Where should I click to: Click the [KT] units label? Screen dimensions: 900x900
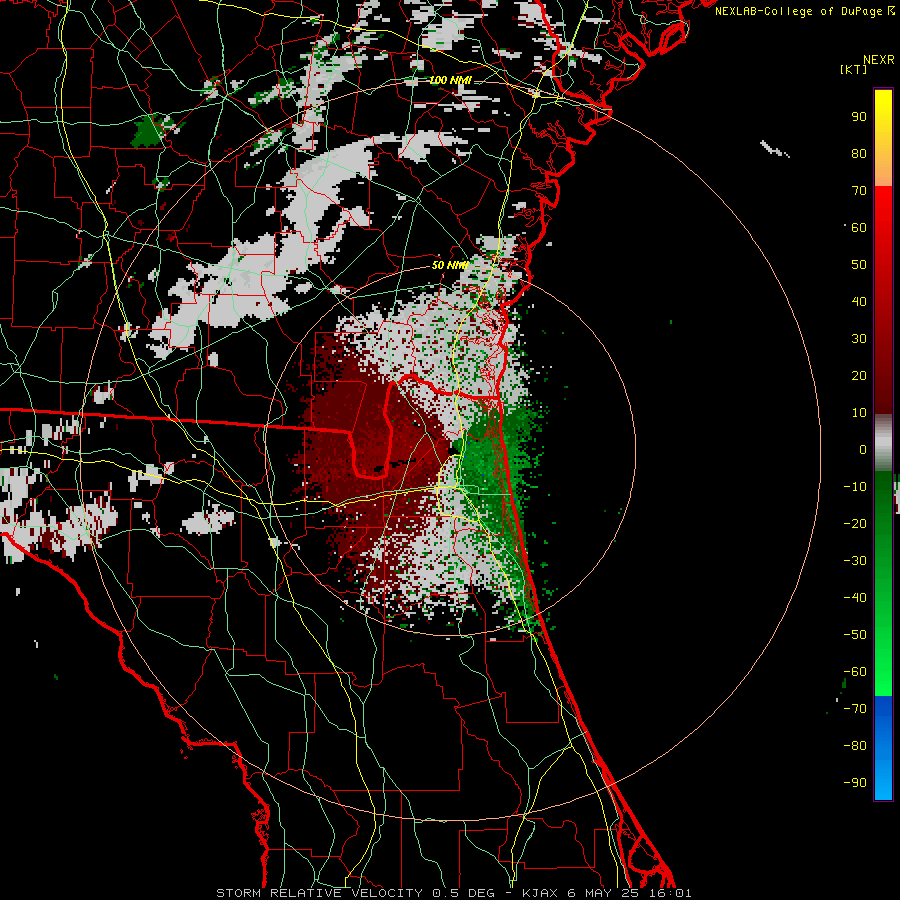click(x=854, y=69)
